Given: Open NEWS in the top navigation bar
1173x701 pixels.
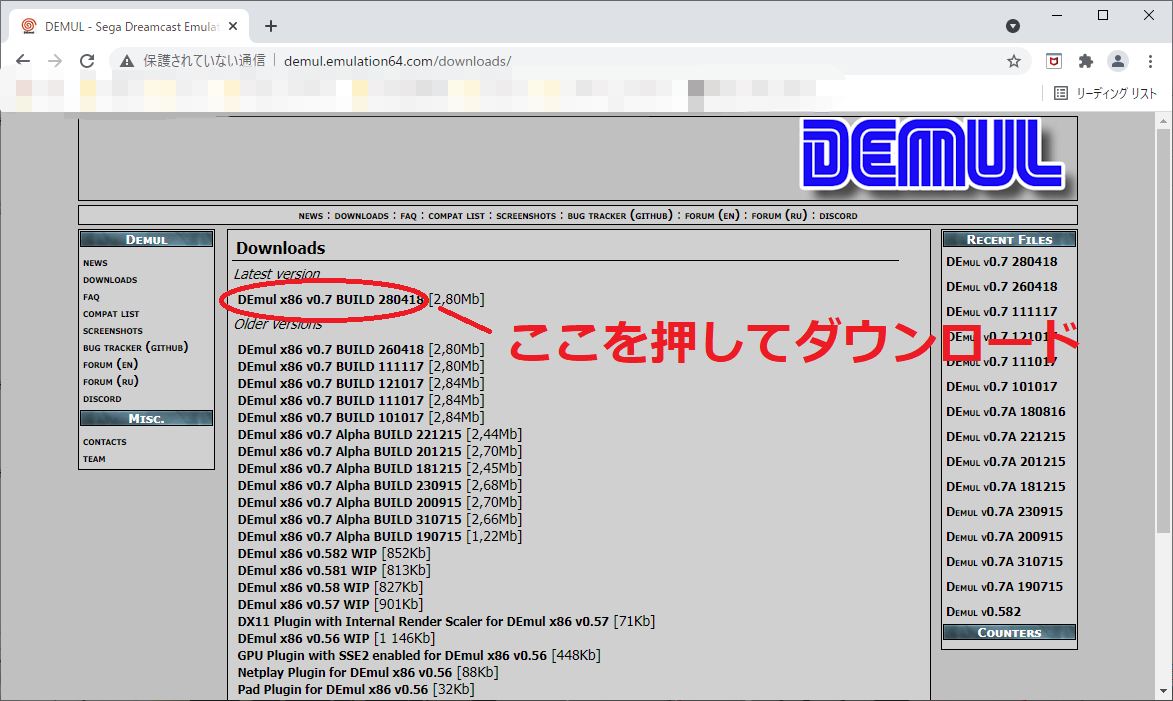Looking at the screenshot, I should (x=310, y=215).
